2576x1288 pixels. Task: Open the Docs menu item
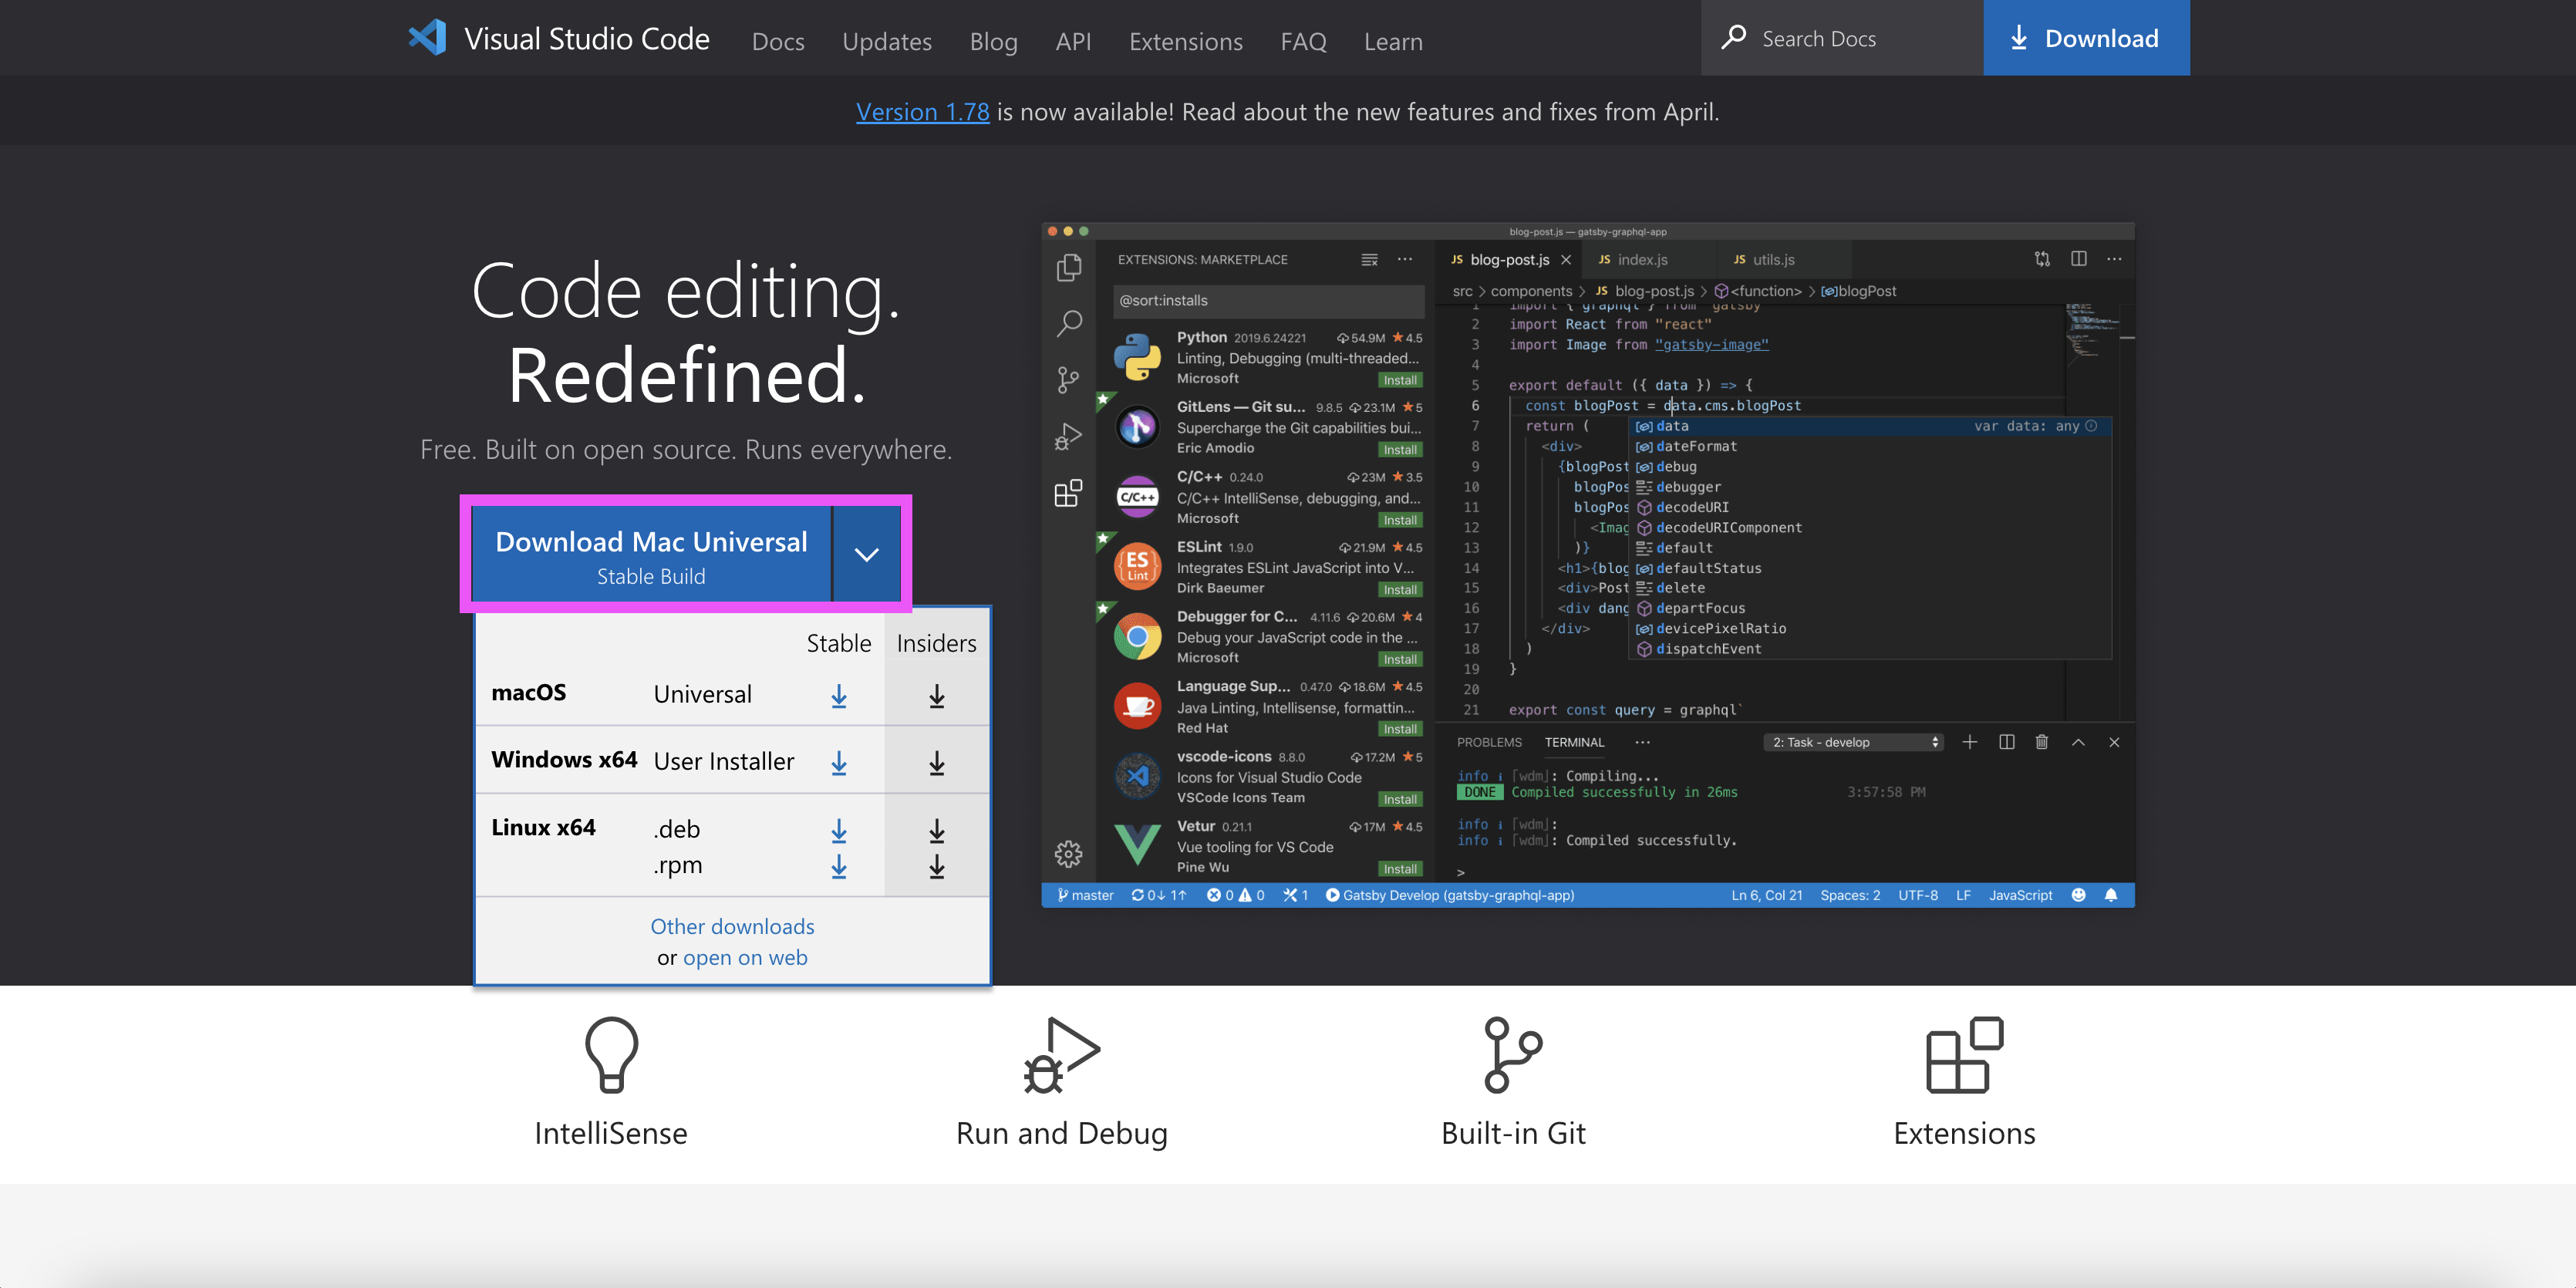pyautogui.click(x=777, y=42)
